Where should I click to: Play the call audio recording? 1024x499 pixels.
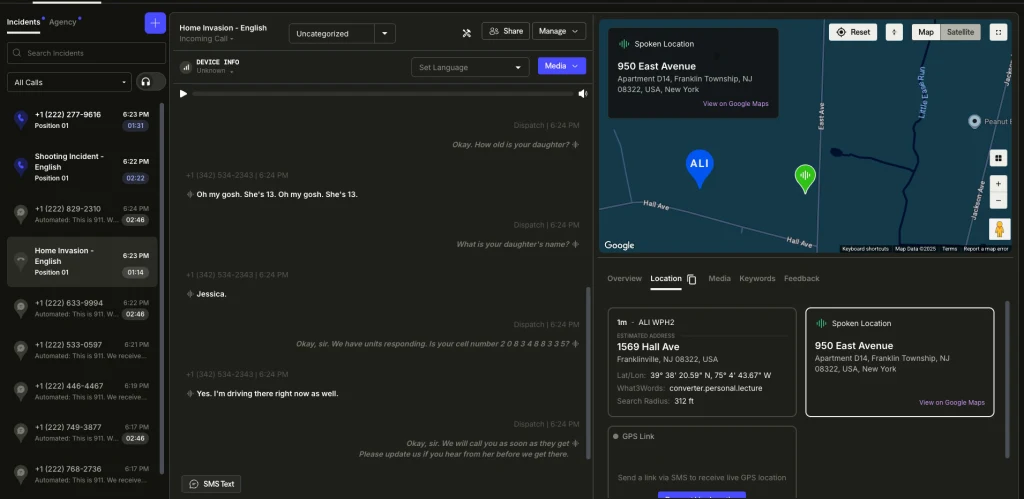tap(183, 94)
